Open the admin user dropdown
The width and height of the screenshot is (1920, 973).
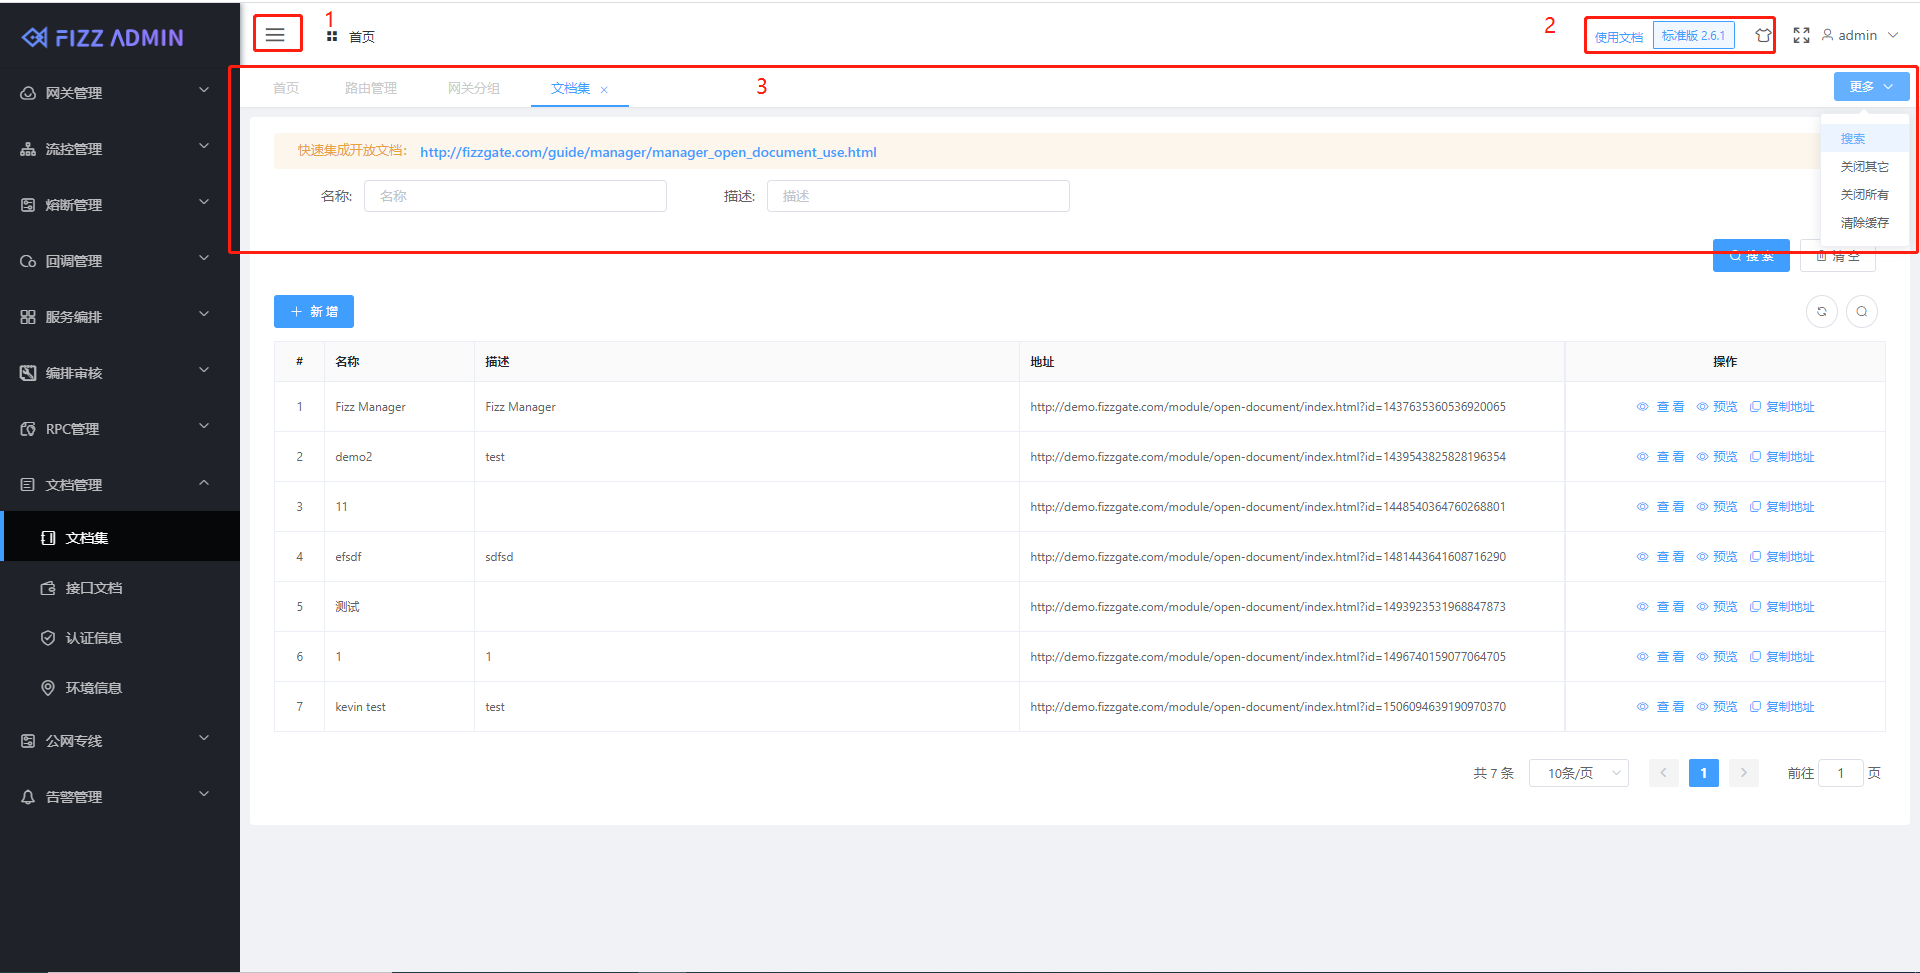click(1860, 36)
